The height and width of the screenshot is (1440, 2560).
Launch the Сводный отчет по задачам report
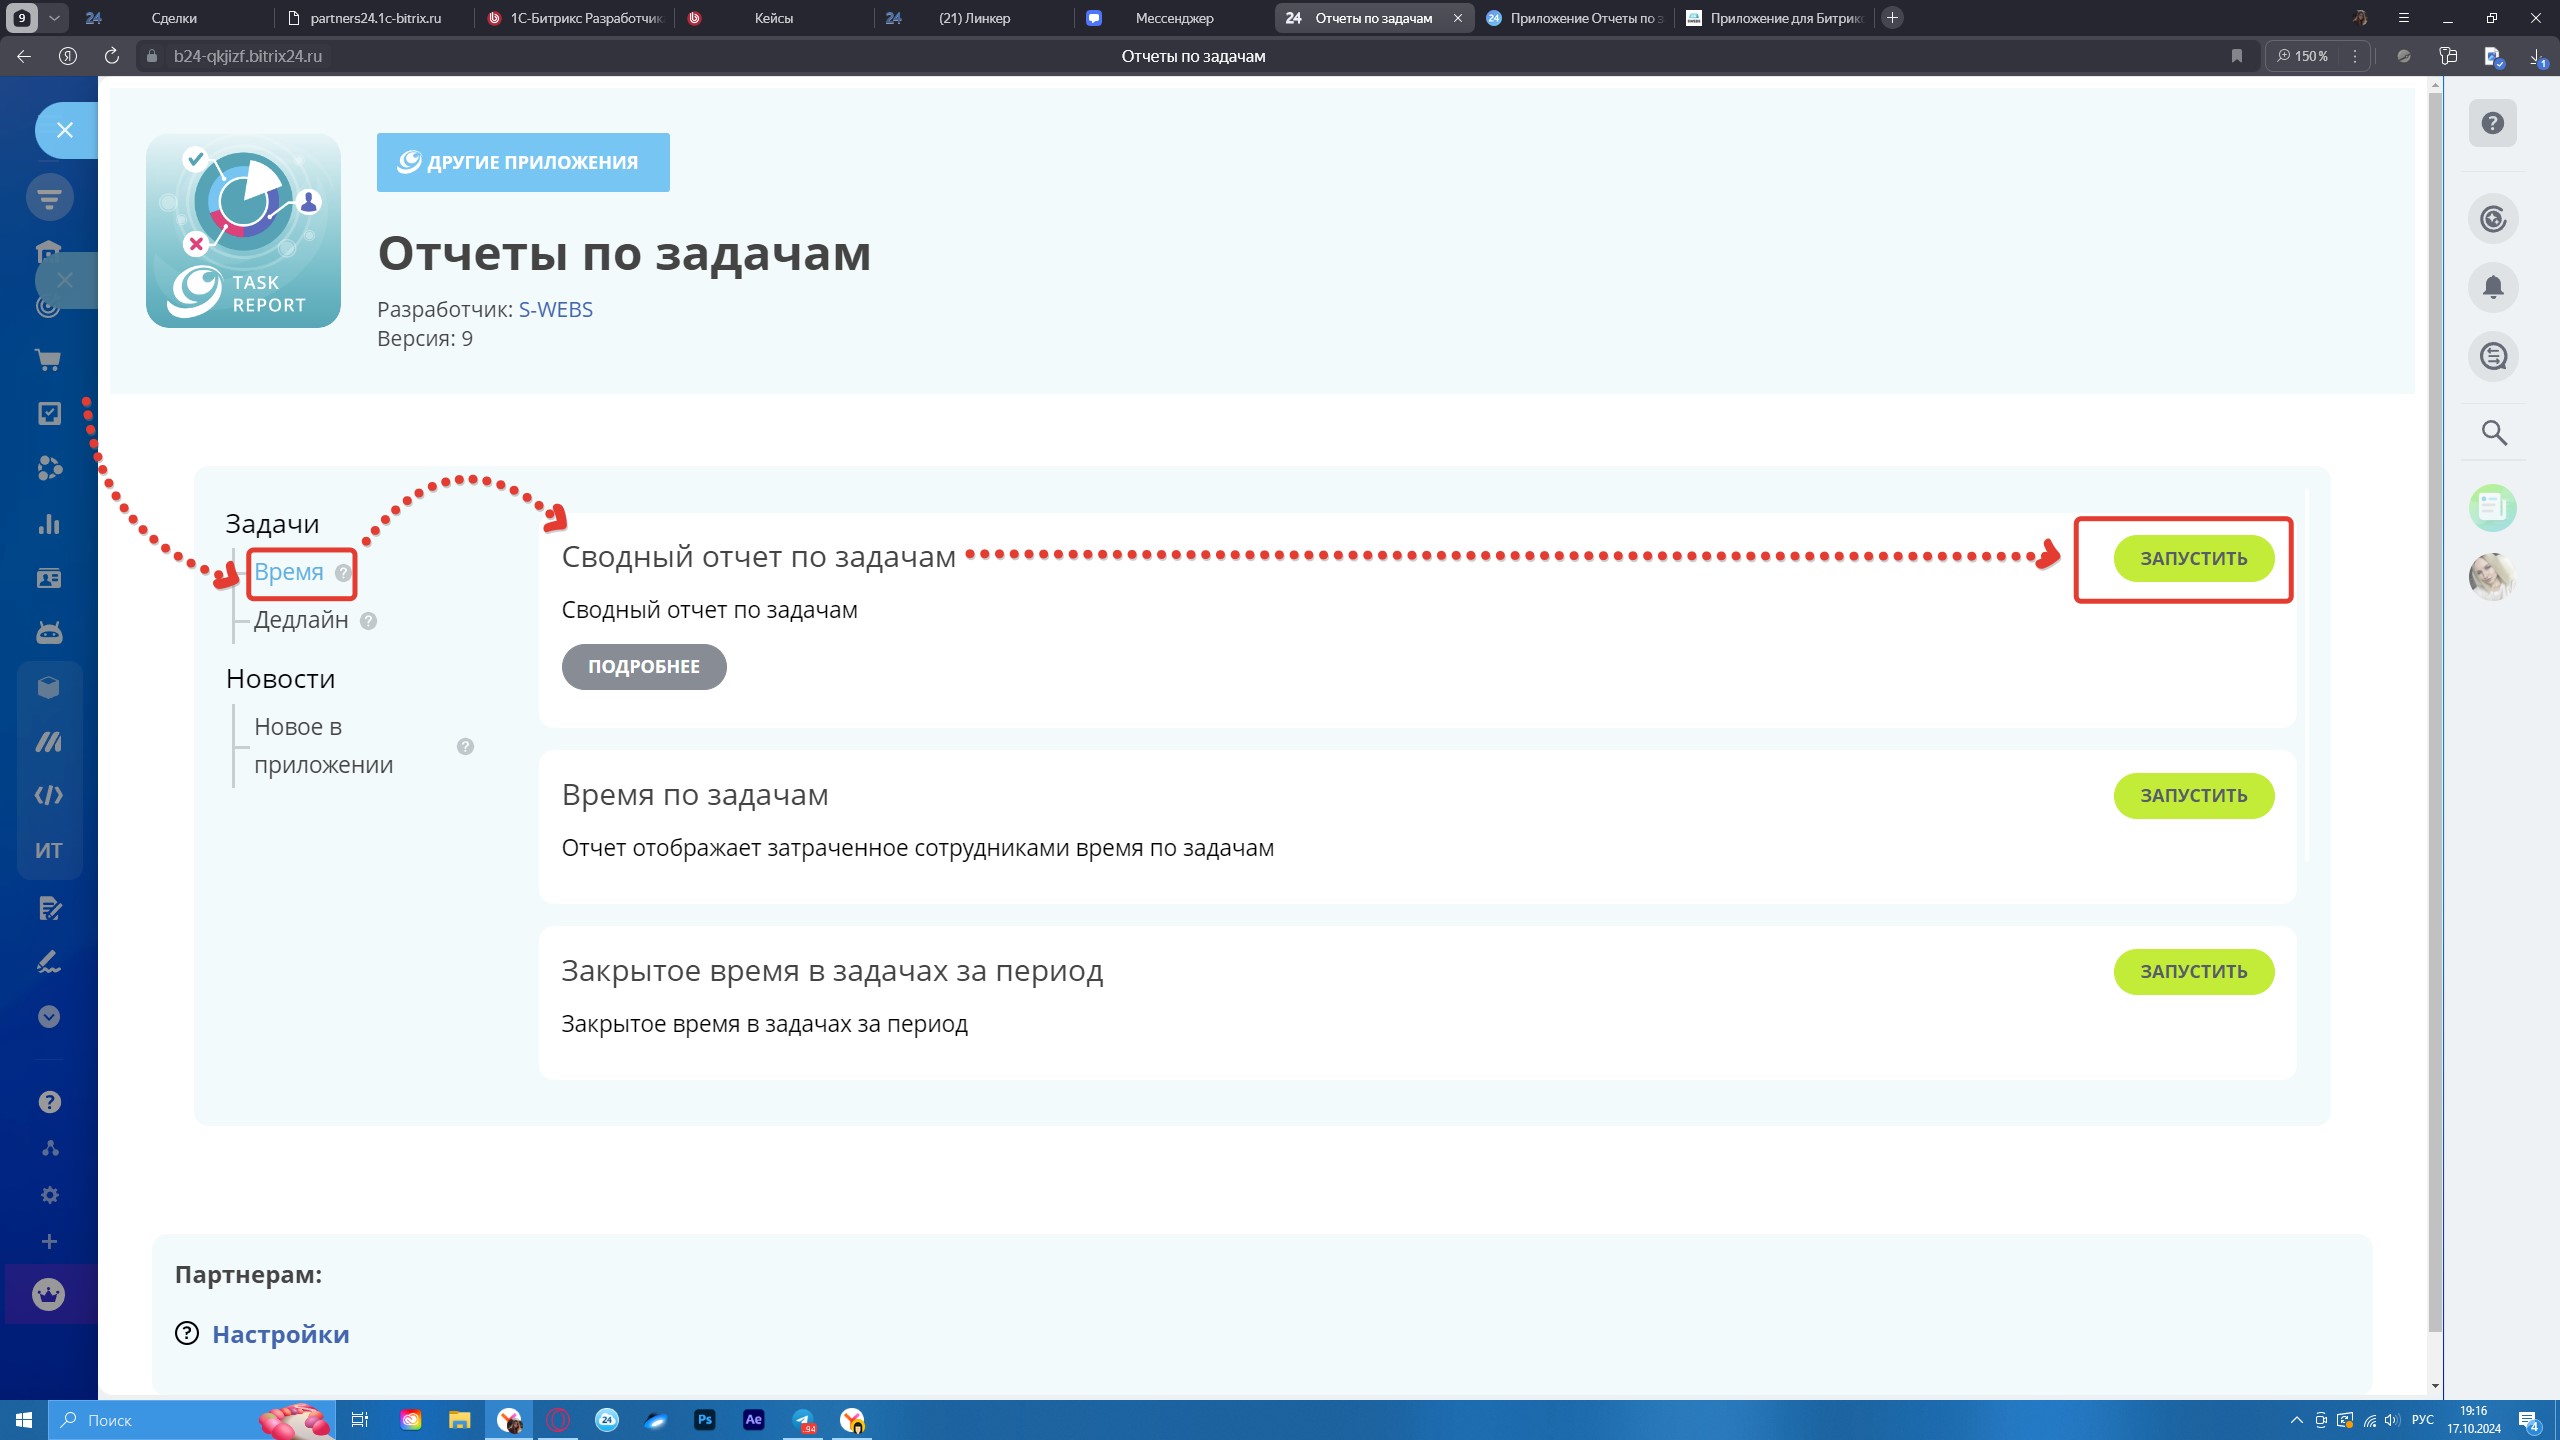point(2193,559)
